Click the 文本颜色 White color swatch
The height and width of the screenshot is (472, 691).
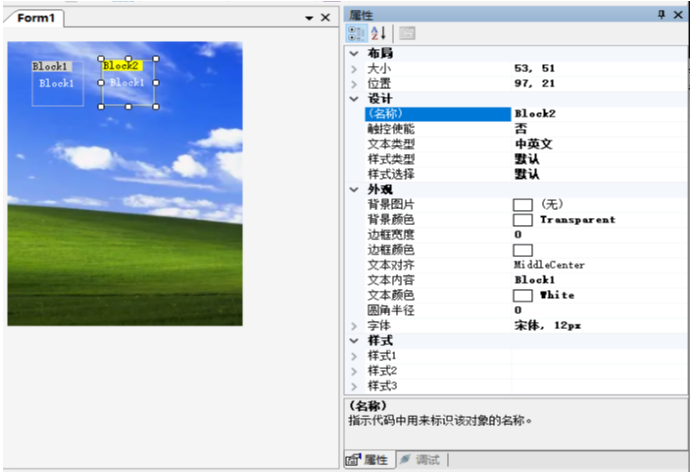[x=523, y=295]
